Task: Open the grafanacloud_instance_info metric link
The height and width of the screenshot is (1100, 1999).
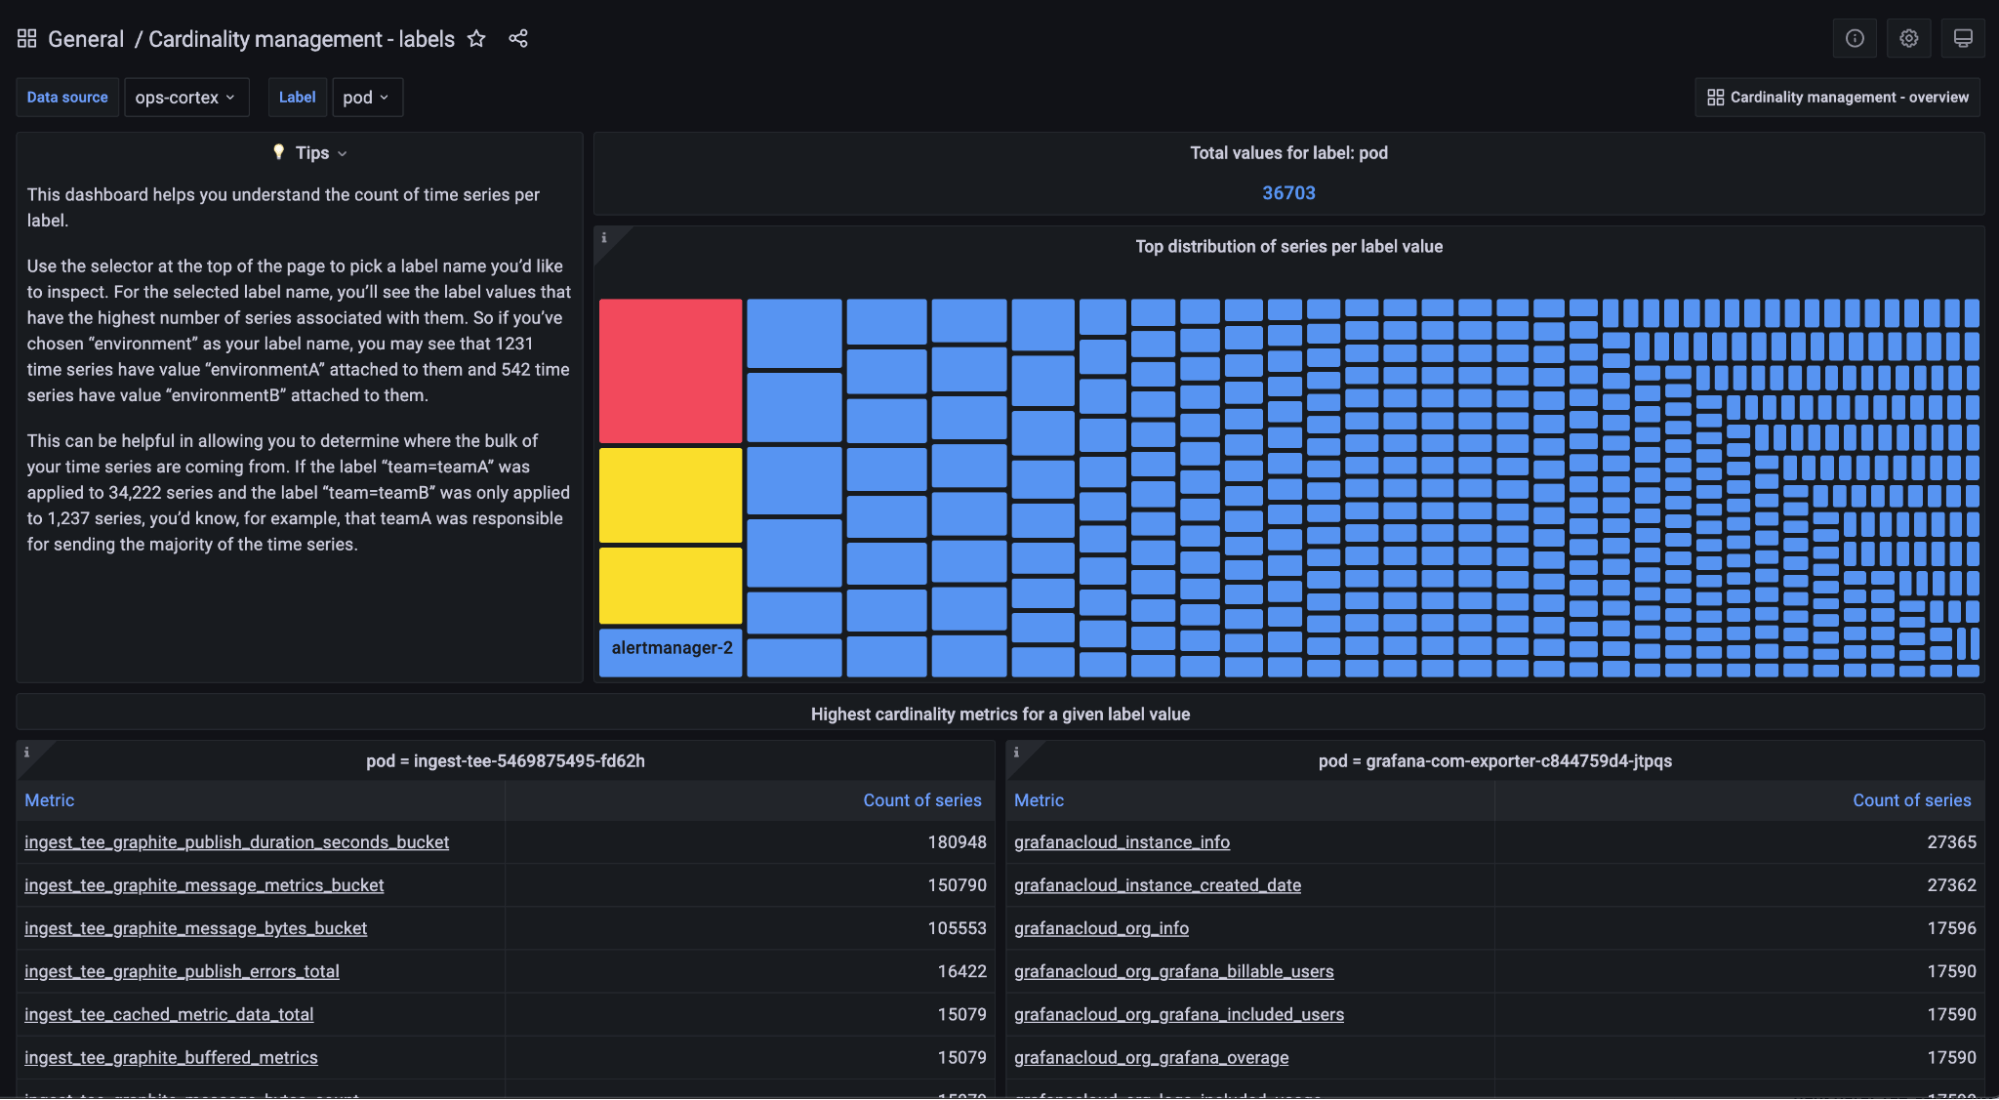Action: (x=1121, y=842)
